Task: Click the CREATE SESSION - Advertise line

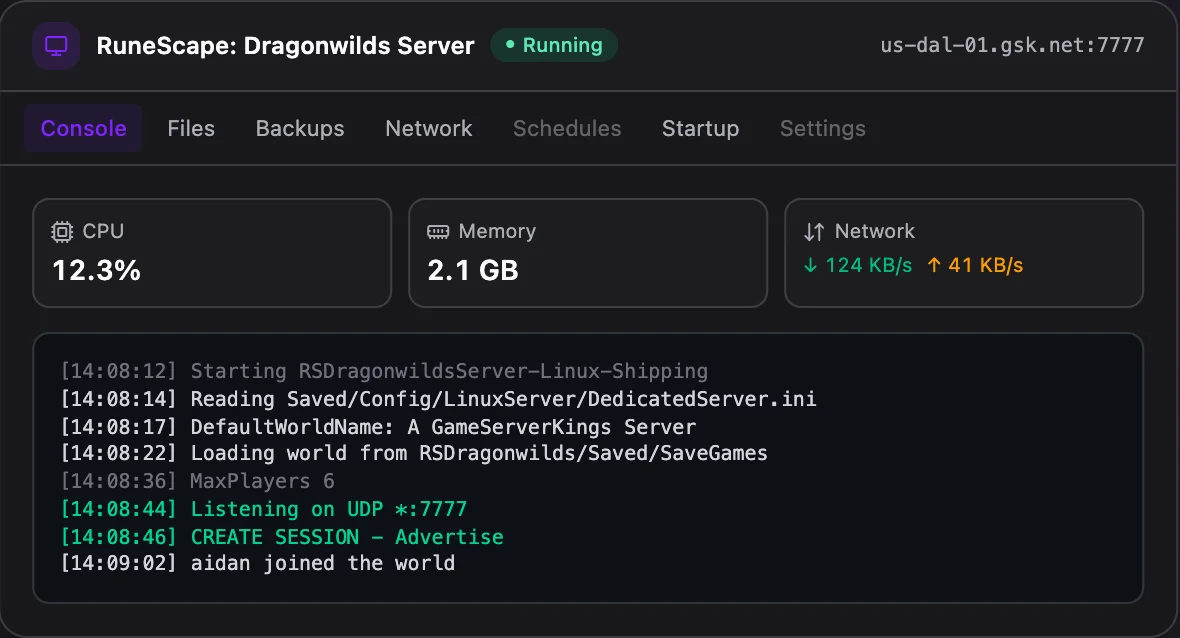Action: (x=282, y=536)
